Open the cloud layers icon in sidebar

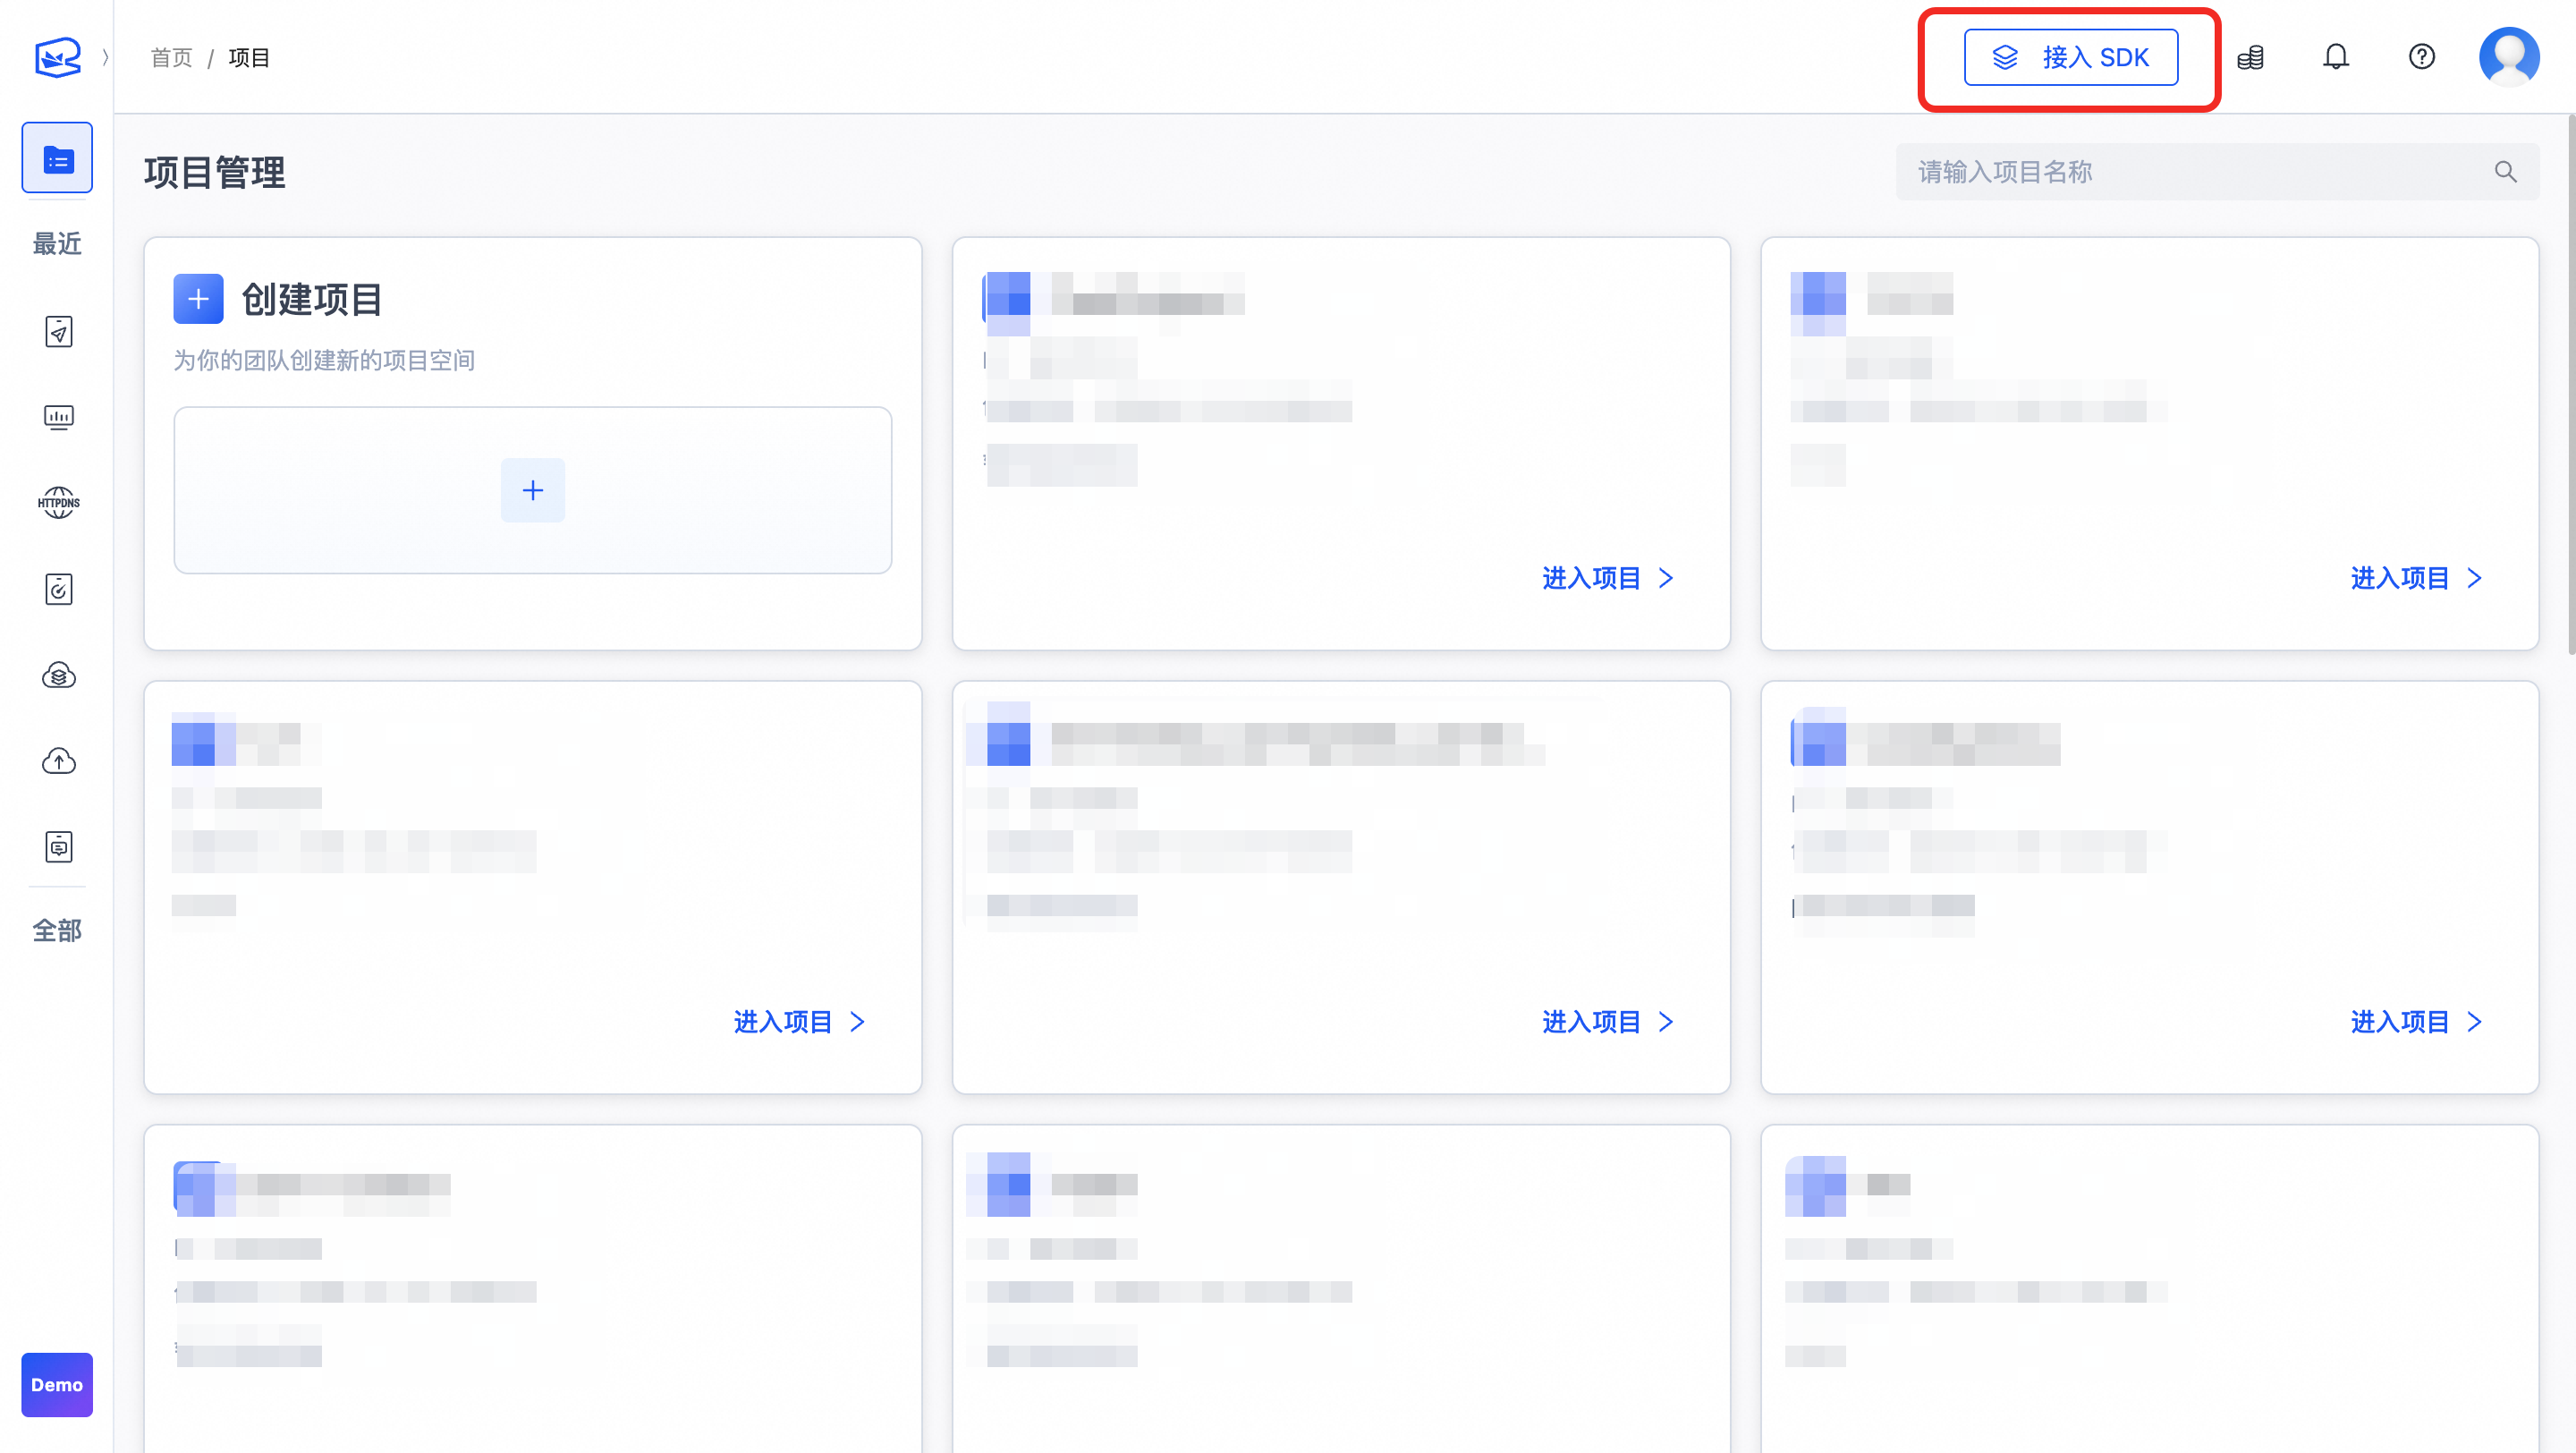pyautogui.click(x=58, y=675)
